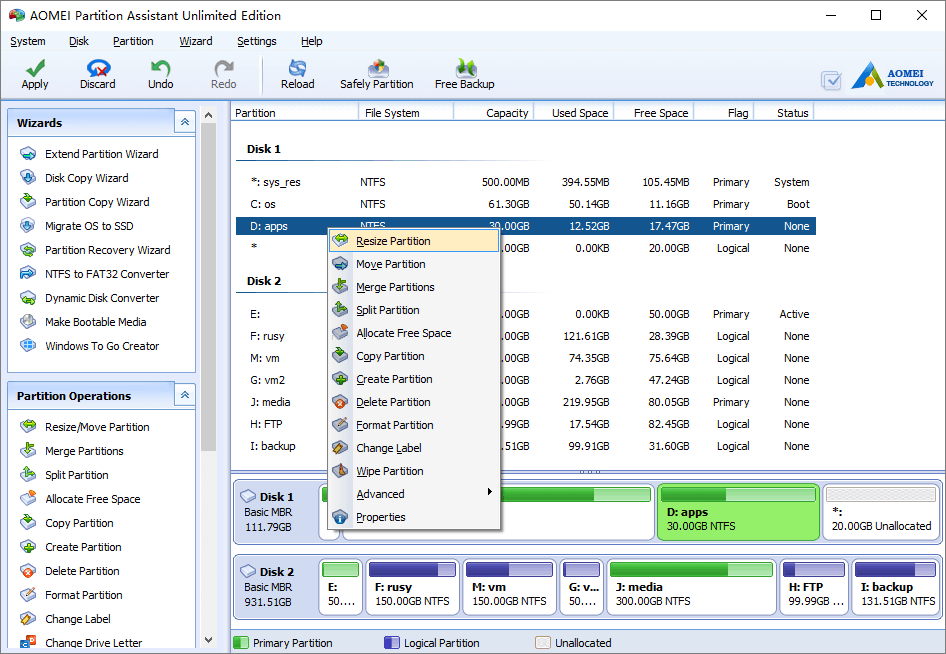Collapse the Partition Operations panel
The height and width of the screenshot is (654, 946).
(185, 395)
